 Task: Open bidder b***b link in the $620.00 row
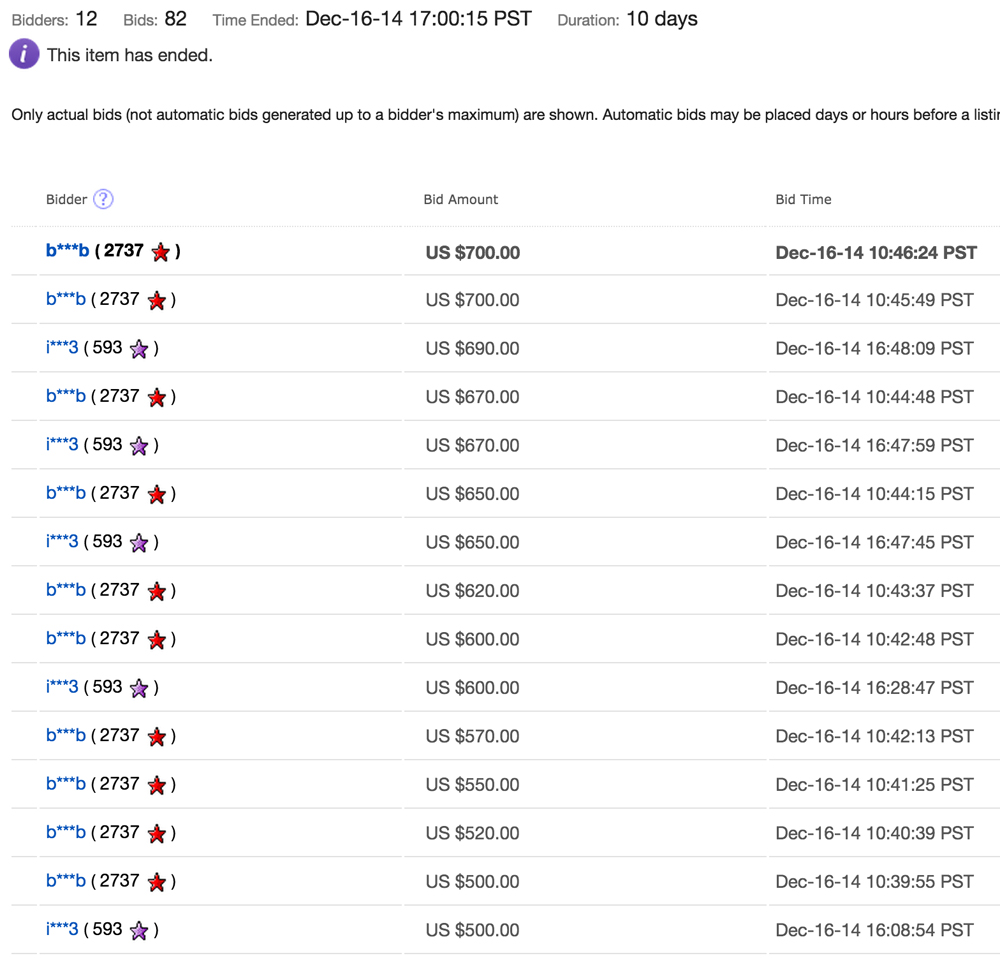coord(66,590)
